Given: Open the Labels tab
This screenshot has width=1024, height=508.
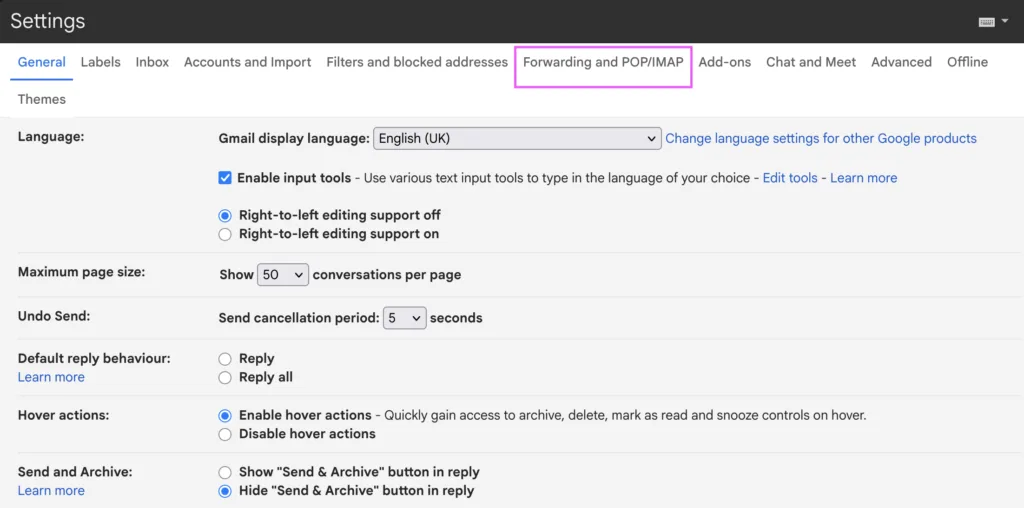Looking at the screenshot, I should 101,62.
